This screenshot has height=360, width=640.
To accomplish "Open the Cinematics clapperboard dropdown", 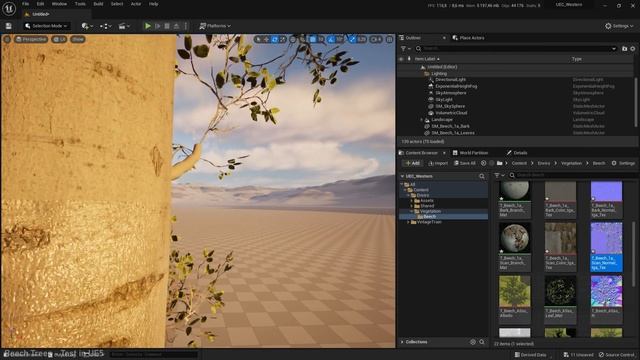I will 124,26.
